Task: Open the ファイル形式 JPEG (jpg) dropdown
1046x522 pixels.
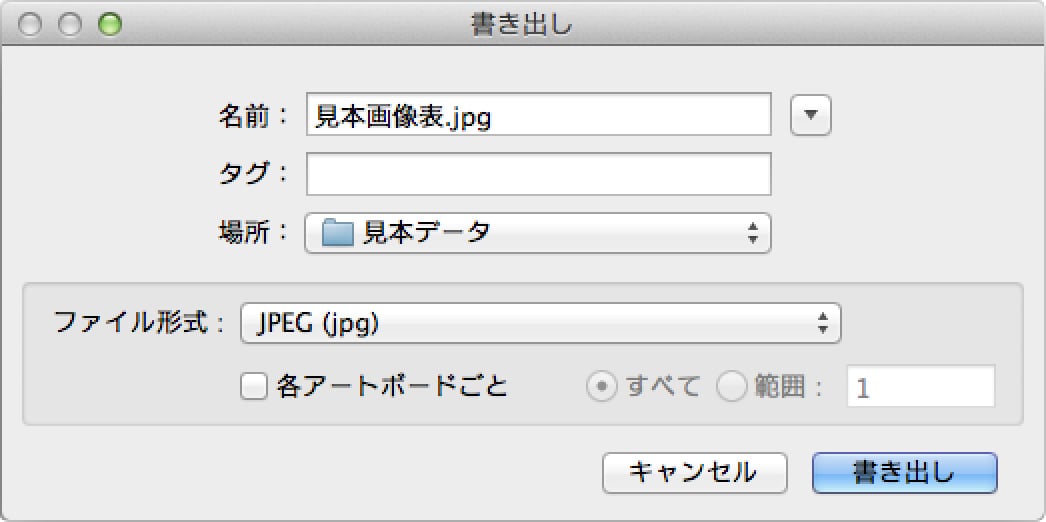Action: tap(540, 323)
